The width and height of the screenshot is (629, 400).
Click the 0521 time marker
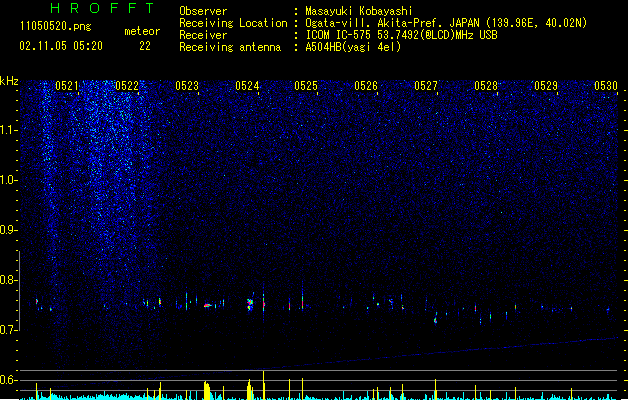[67, 86]
